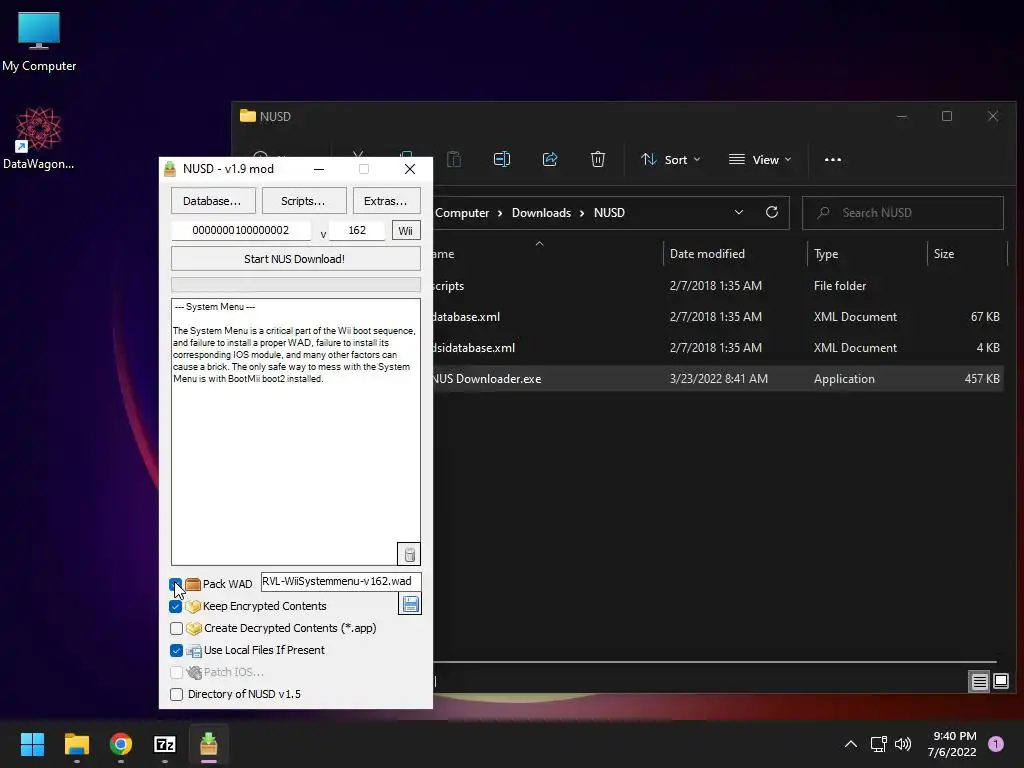Open the Scripts... menu button
Viewport: 1024px width, 768px height.
point(304,200)
